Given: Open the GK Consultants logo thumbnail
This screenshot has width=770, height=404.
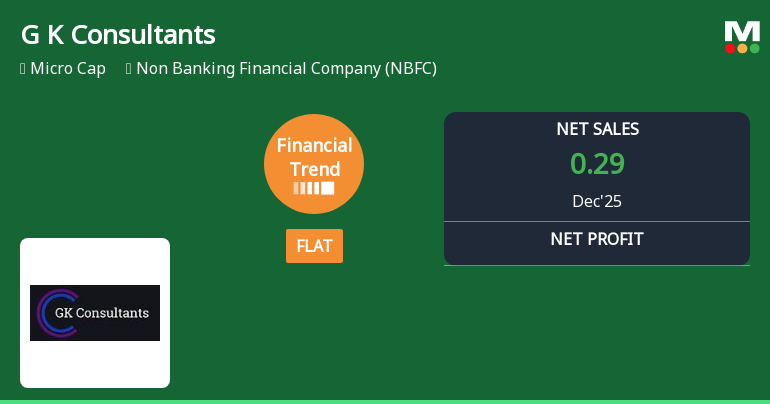Looking at the screenshot, I should pos(95,312).
